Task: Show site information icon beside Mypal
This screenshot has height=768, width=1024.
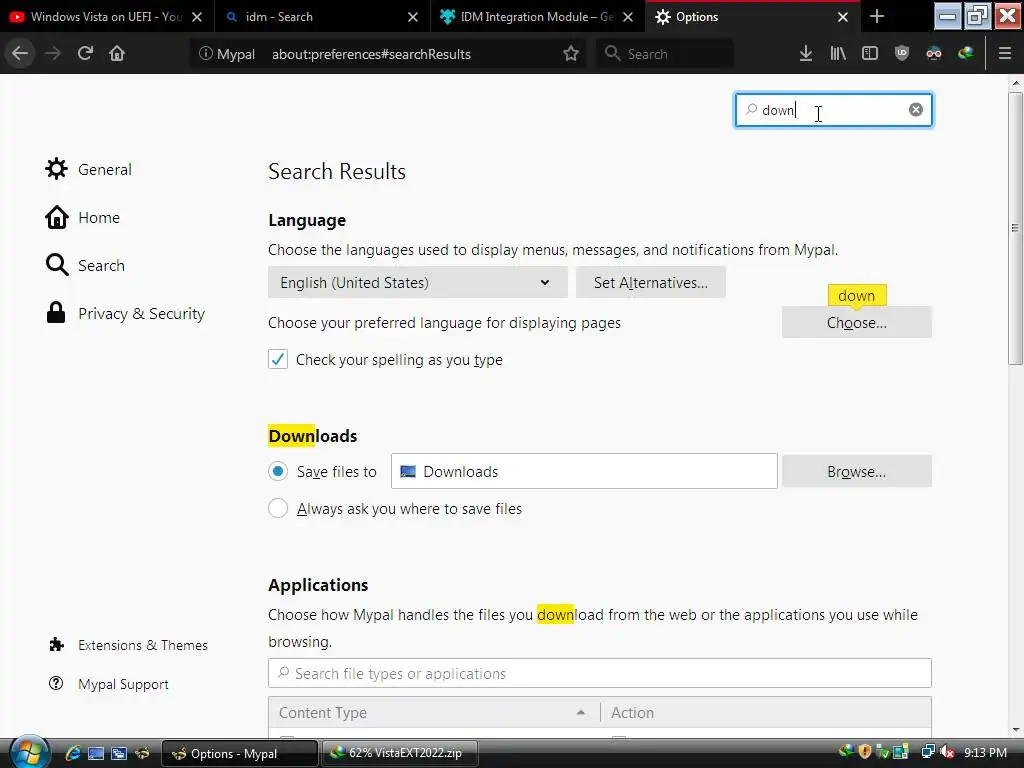Action: coord(205,54)
